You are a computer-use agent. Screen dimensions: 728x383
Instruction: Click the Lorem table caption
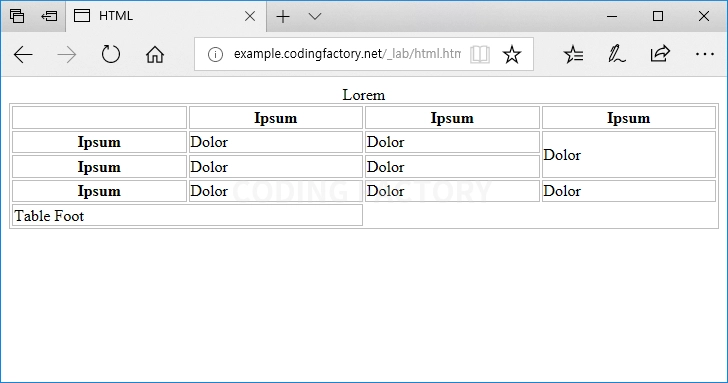(x=364, y=95)
